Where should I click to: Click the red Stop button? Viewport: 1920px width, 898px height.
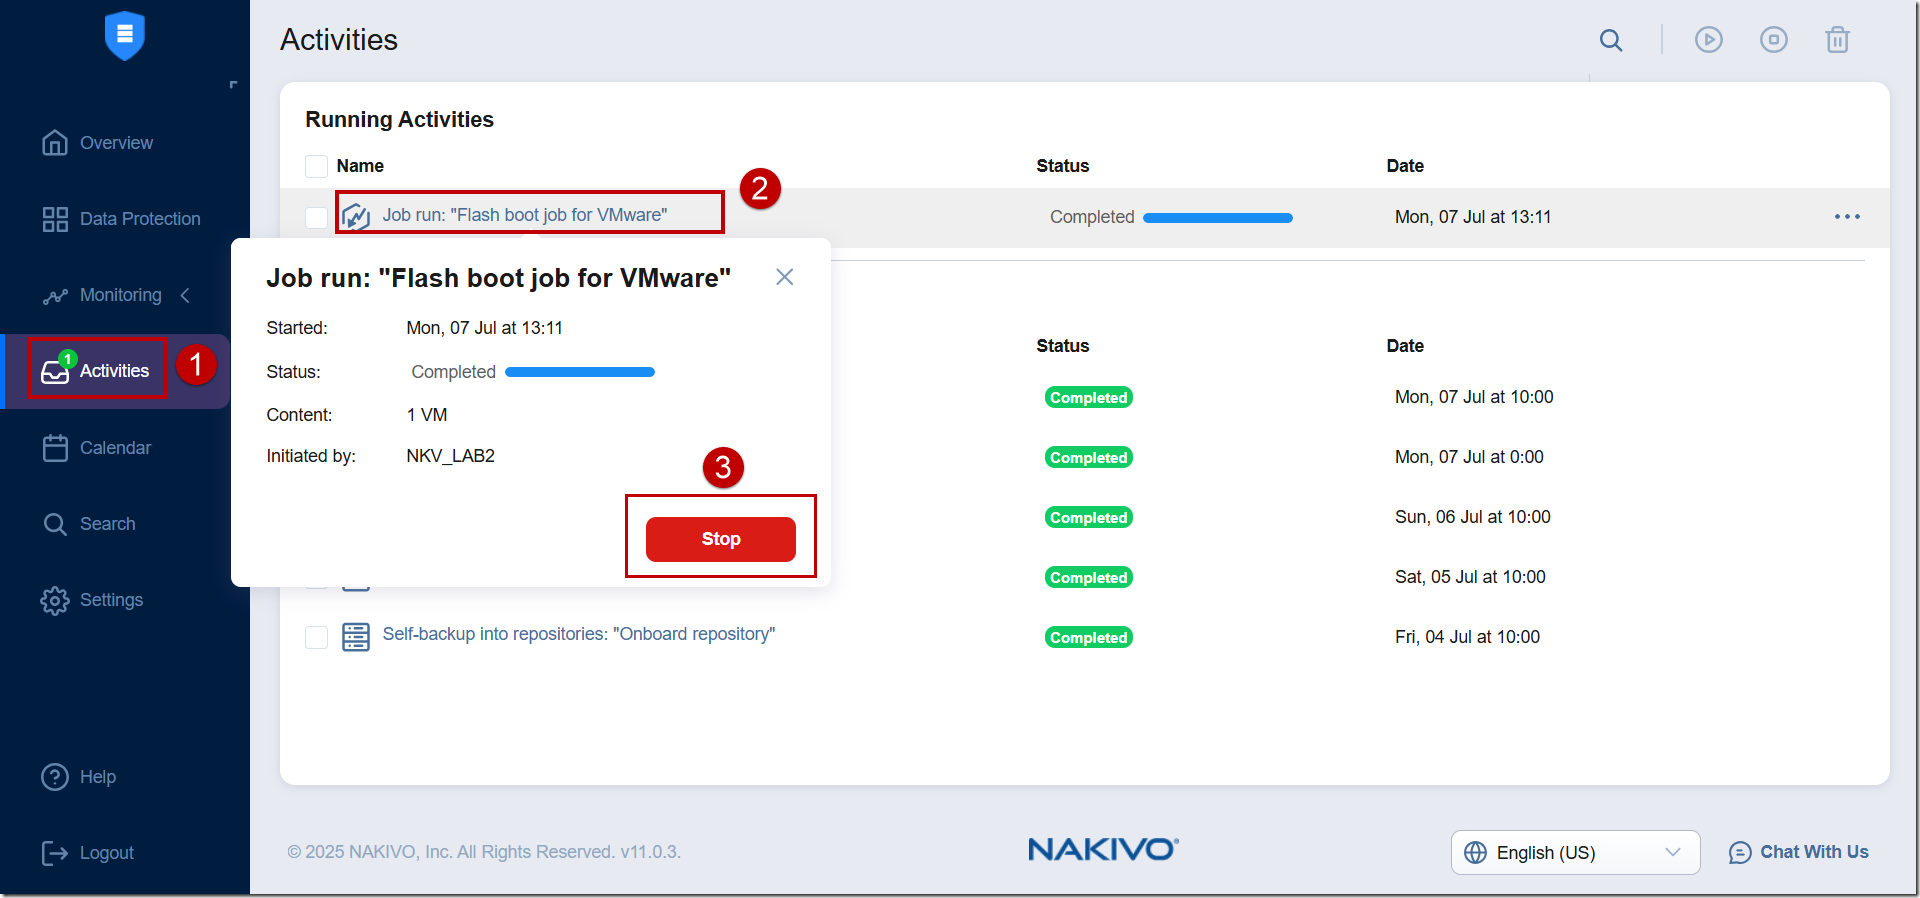[x=721, y=539]
